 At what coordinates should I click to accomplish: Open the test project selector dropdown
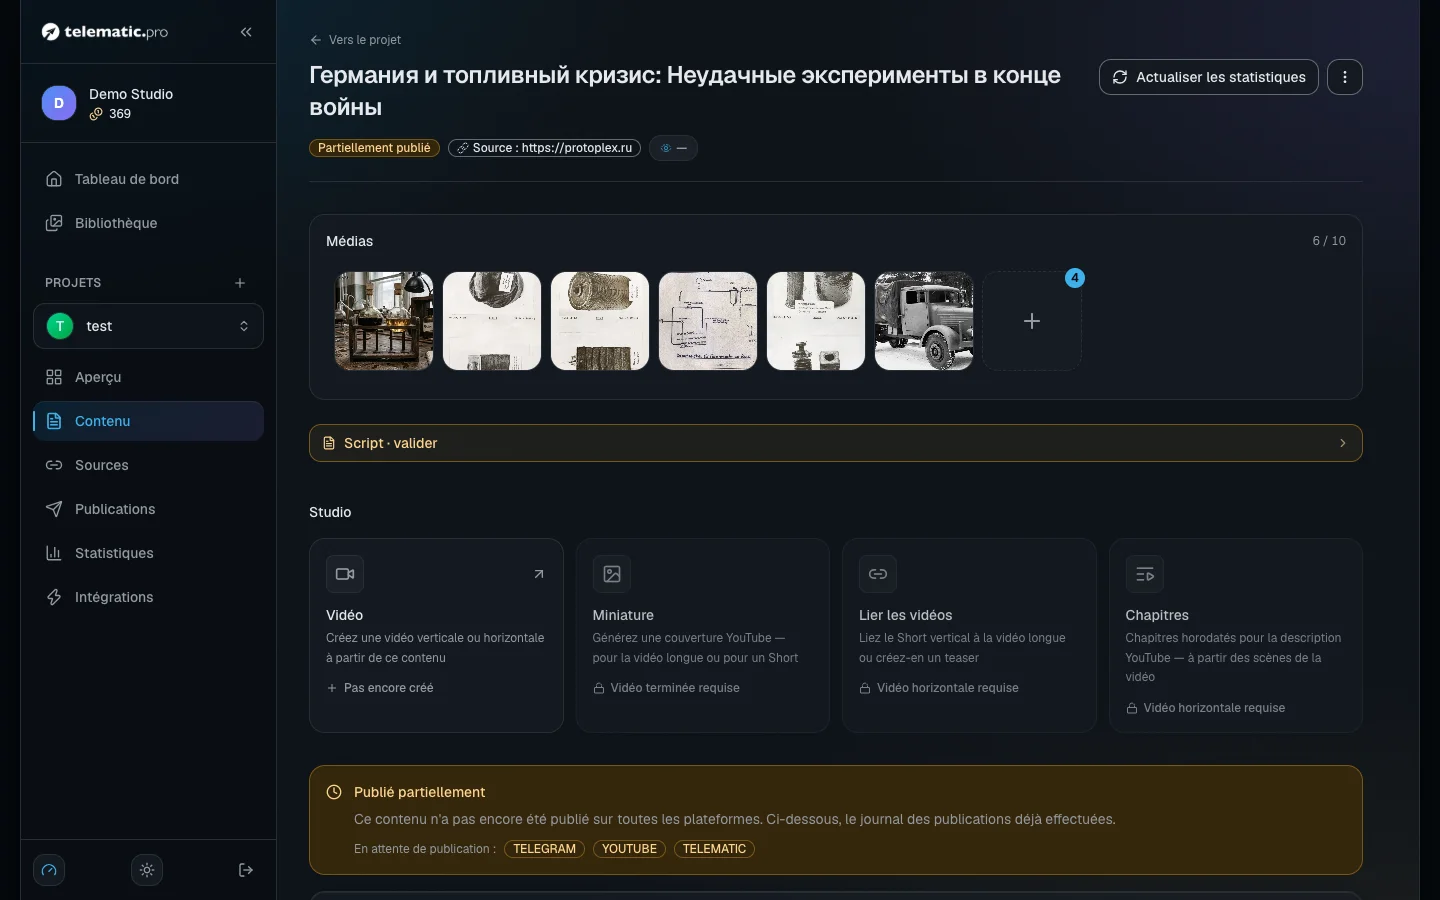148,326
